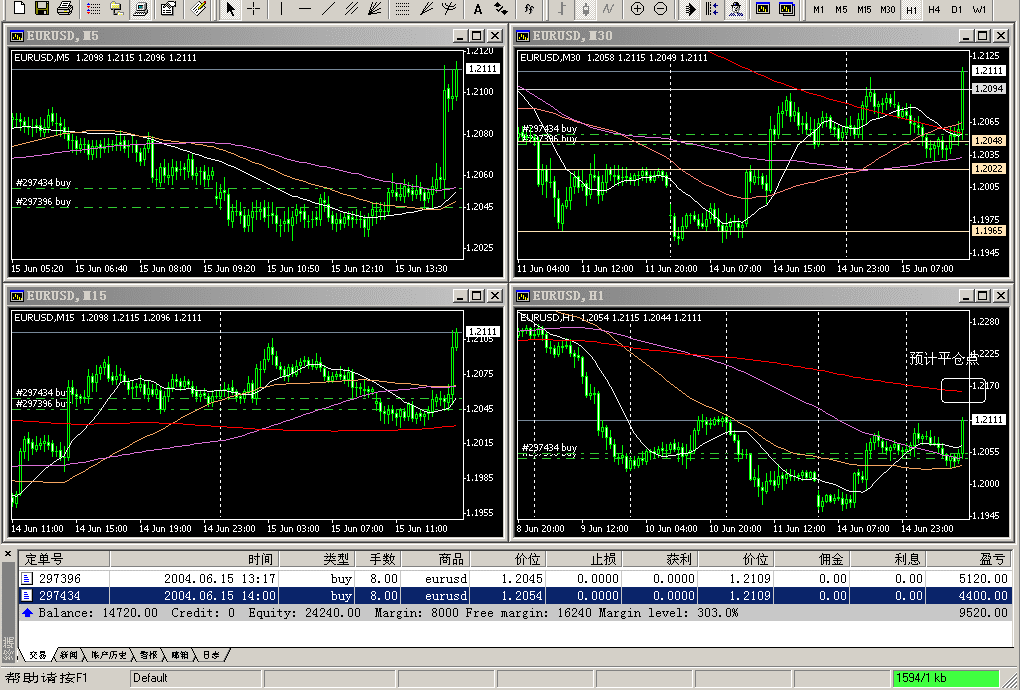This screenshot has width=1020, height=690.
Task: Click the Balance summary row
Action: coord(515,613)
